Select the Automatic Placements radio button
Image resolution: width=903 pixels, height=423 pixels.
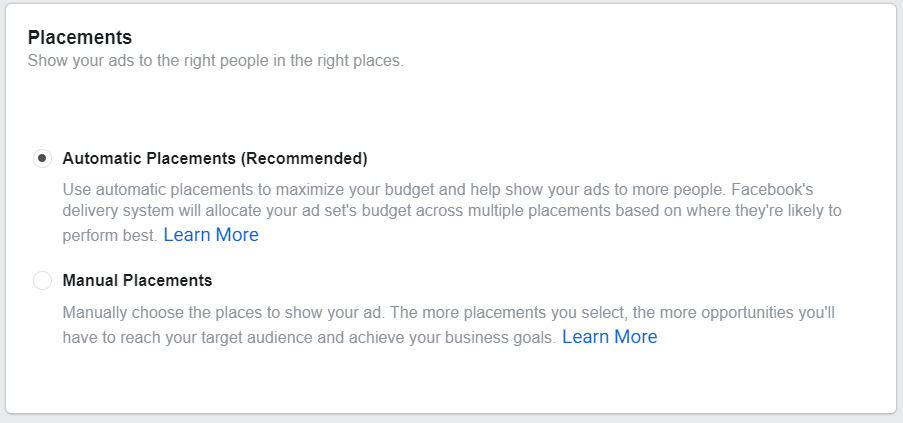(x=42, y=158)
